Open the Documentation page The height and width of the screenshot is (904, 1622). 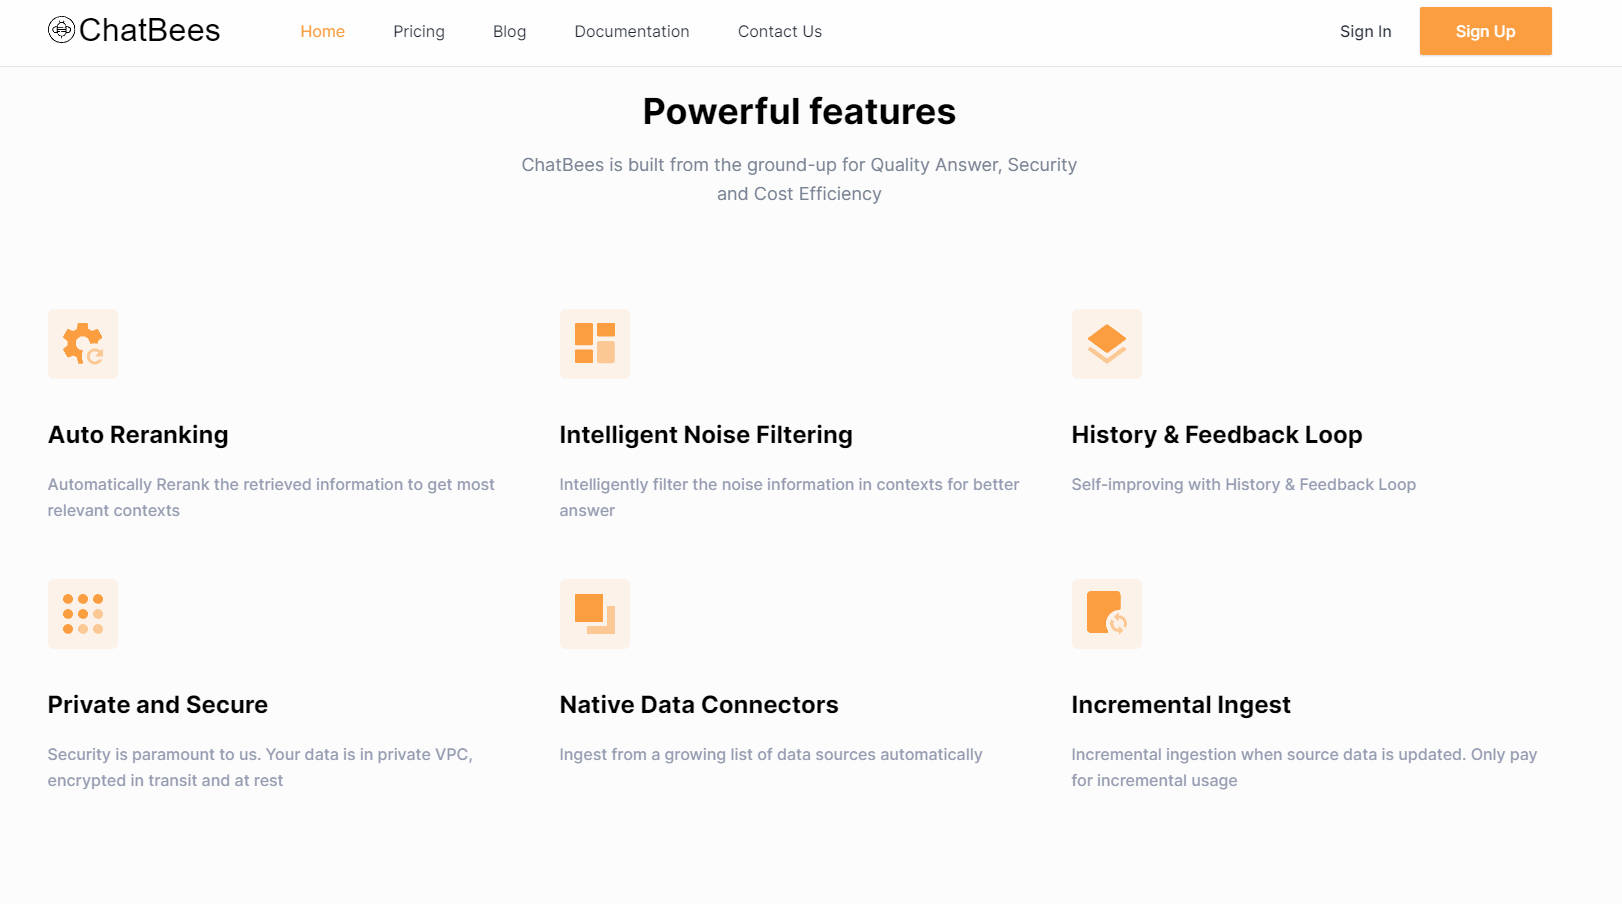(x=631, y=31)
